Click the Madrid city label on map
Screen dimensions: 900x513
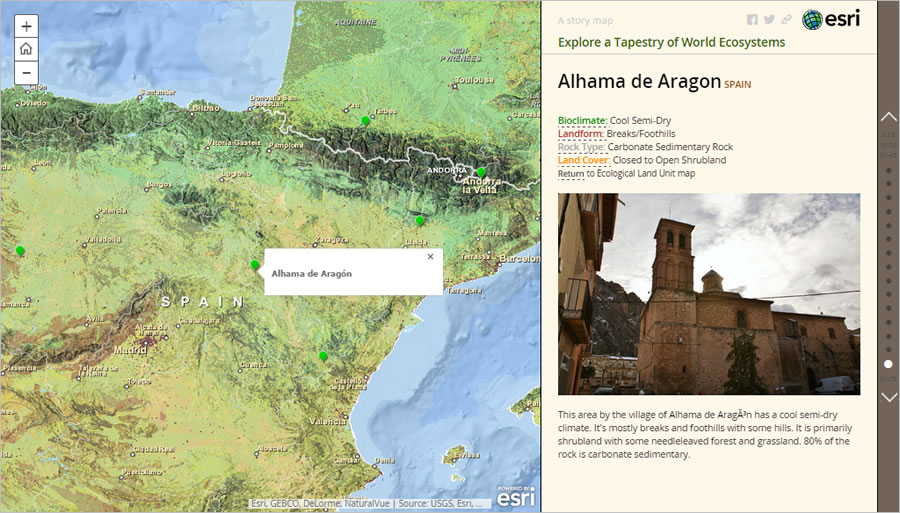pos(130,349)
